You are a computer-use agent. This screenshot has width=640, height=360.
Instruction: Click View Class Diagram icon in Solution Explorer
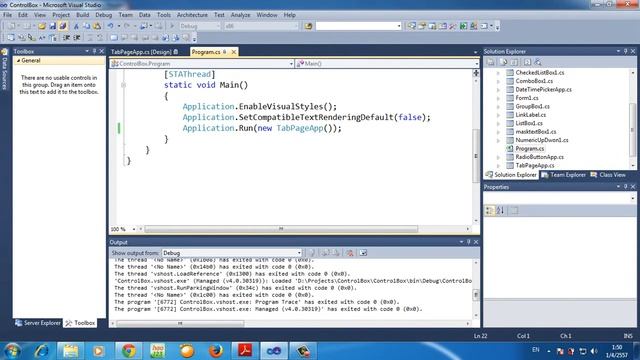pyautogui.click(x=538, y=62)
